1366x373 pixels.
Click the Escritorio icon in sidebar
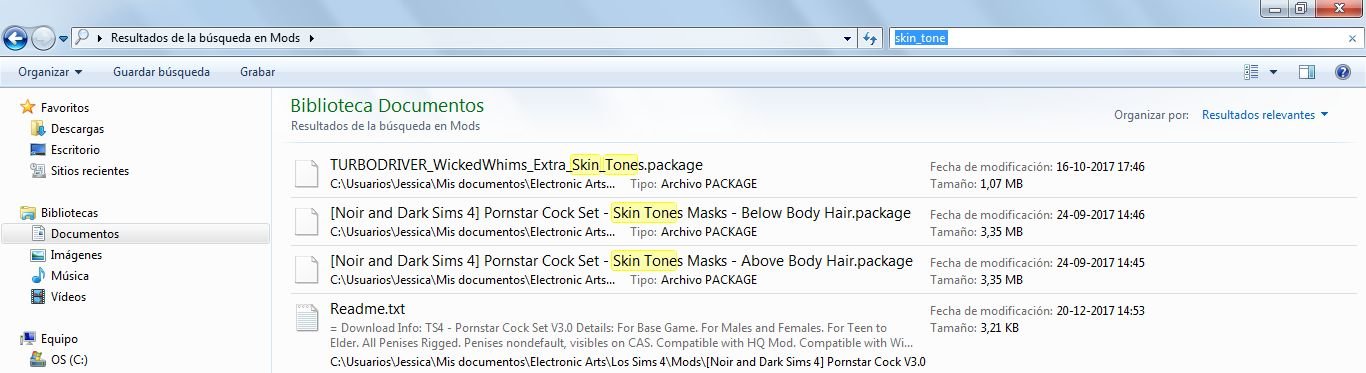pos(38,149)
